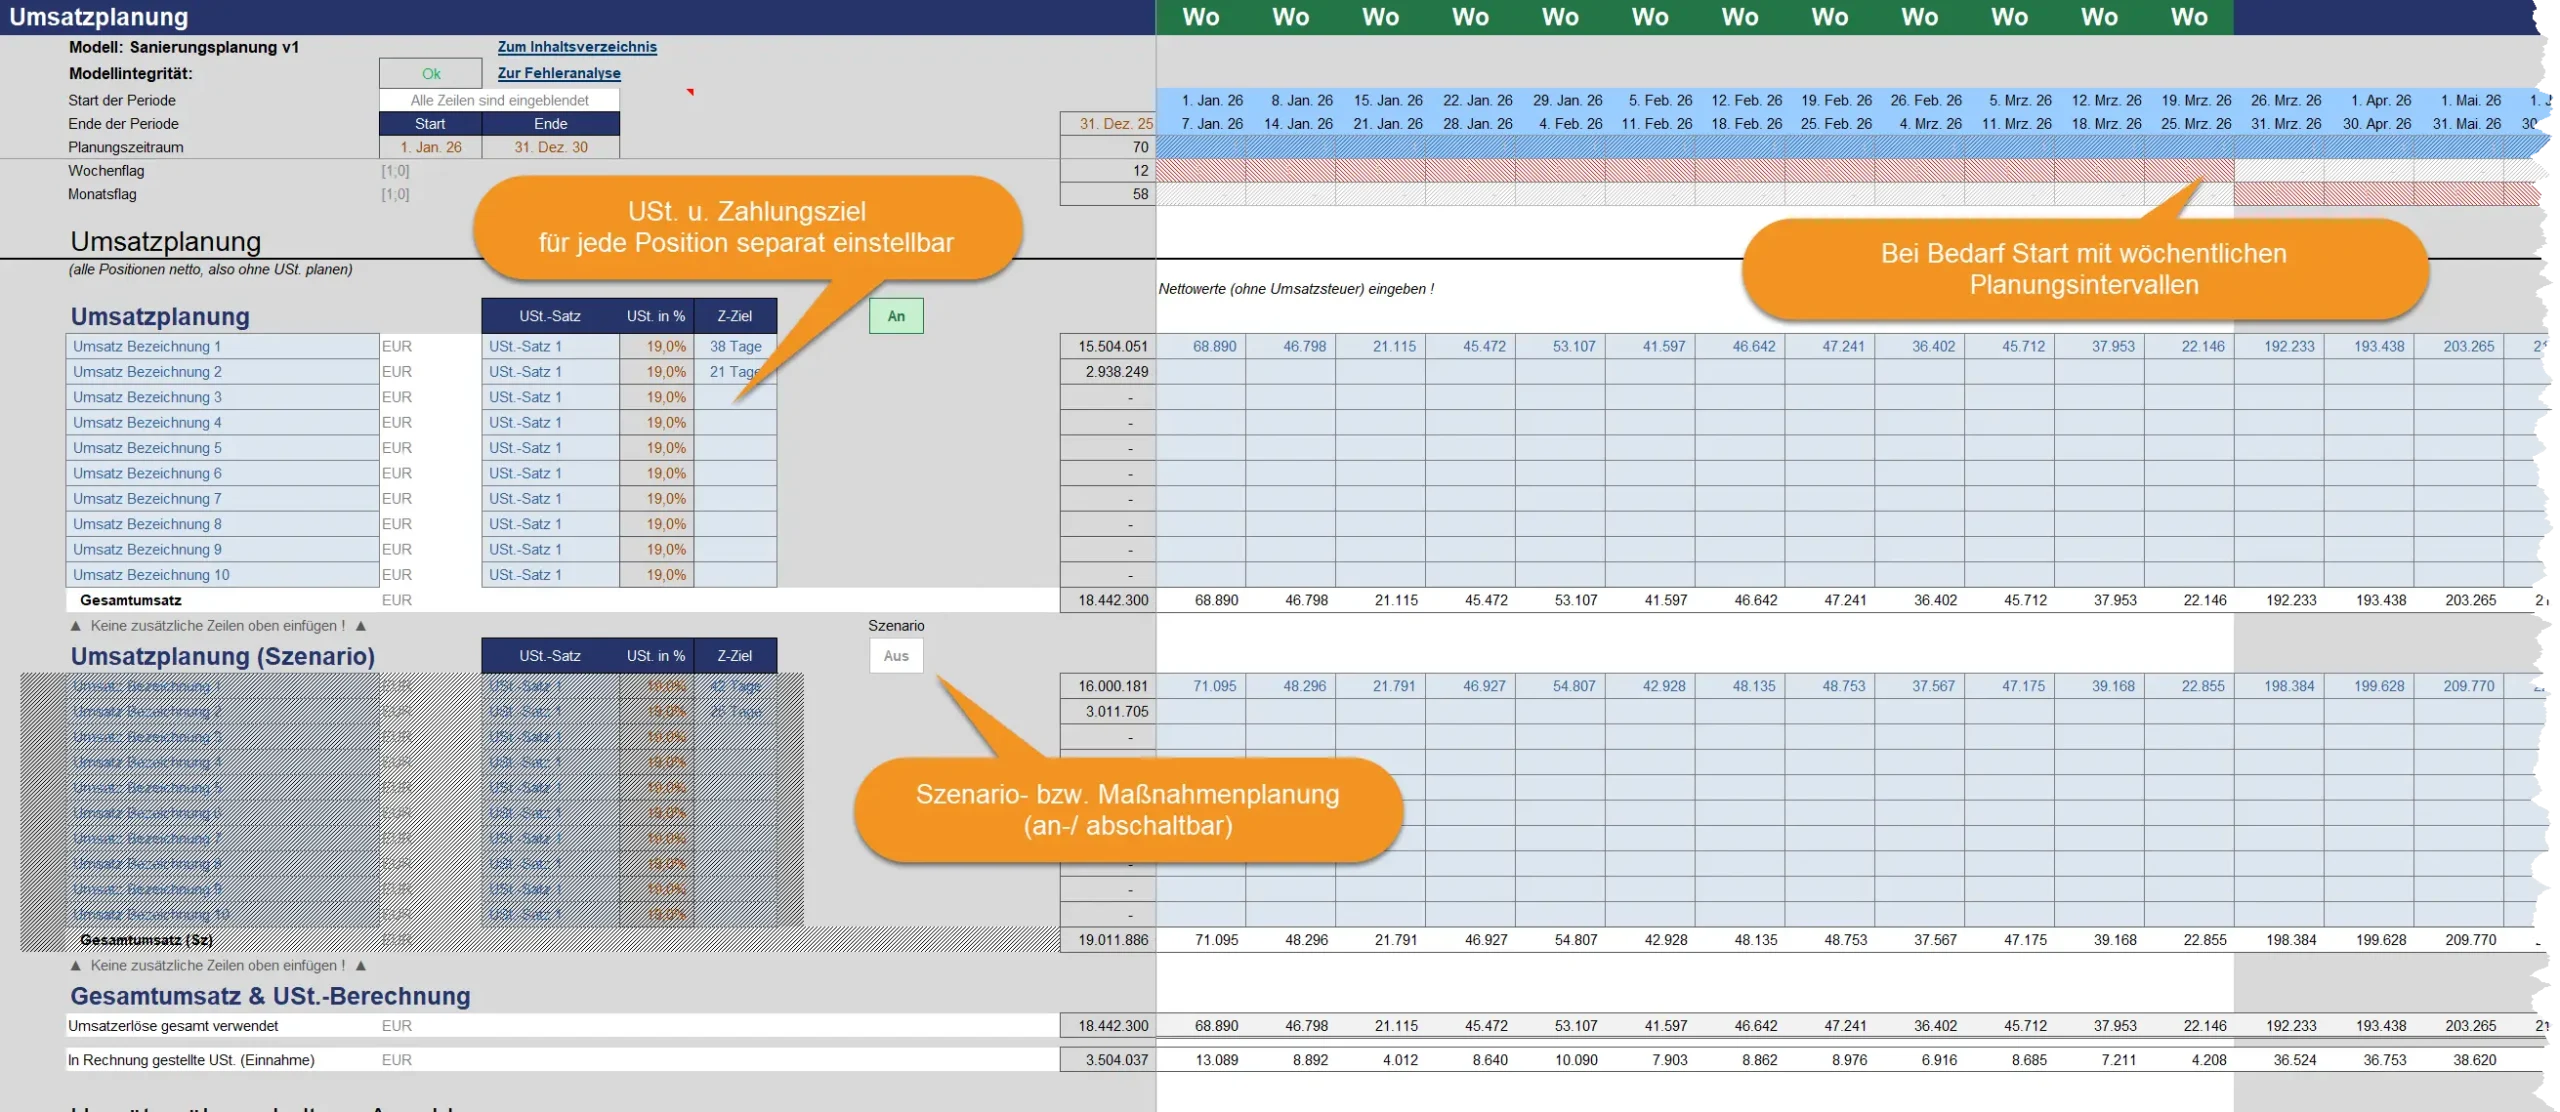Open the Zum Inhaltsverzeichnis link
This screenshot has height=1112, width=2560.
[577, 47]
